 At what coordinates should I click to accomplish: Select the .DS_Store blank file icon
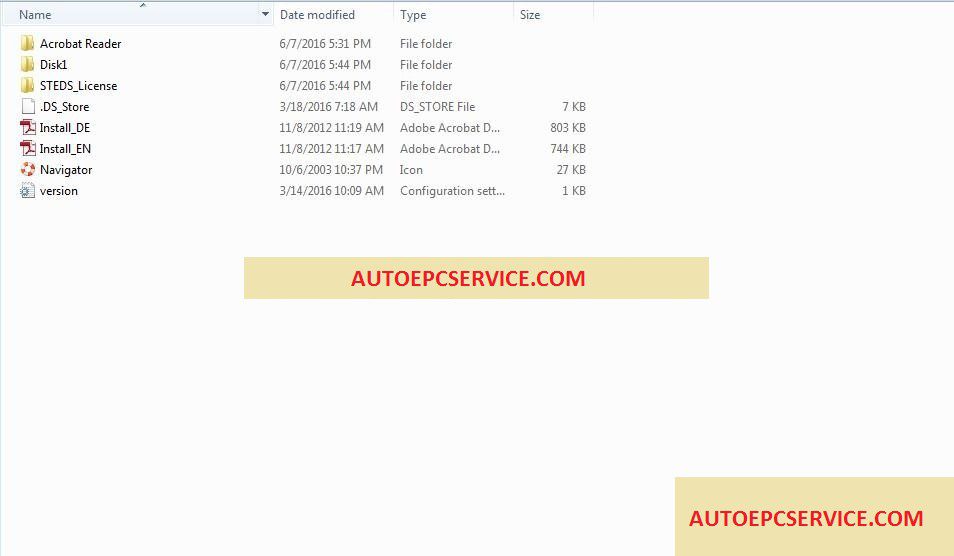click(28, 106)
